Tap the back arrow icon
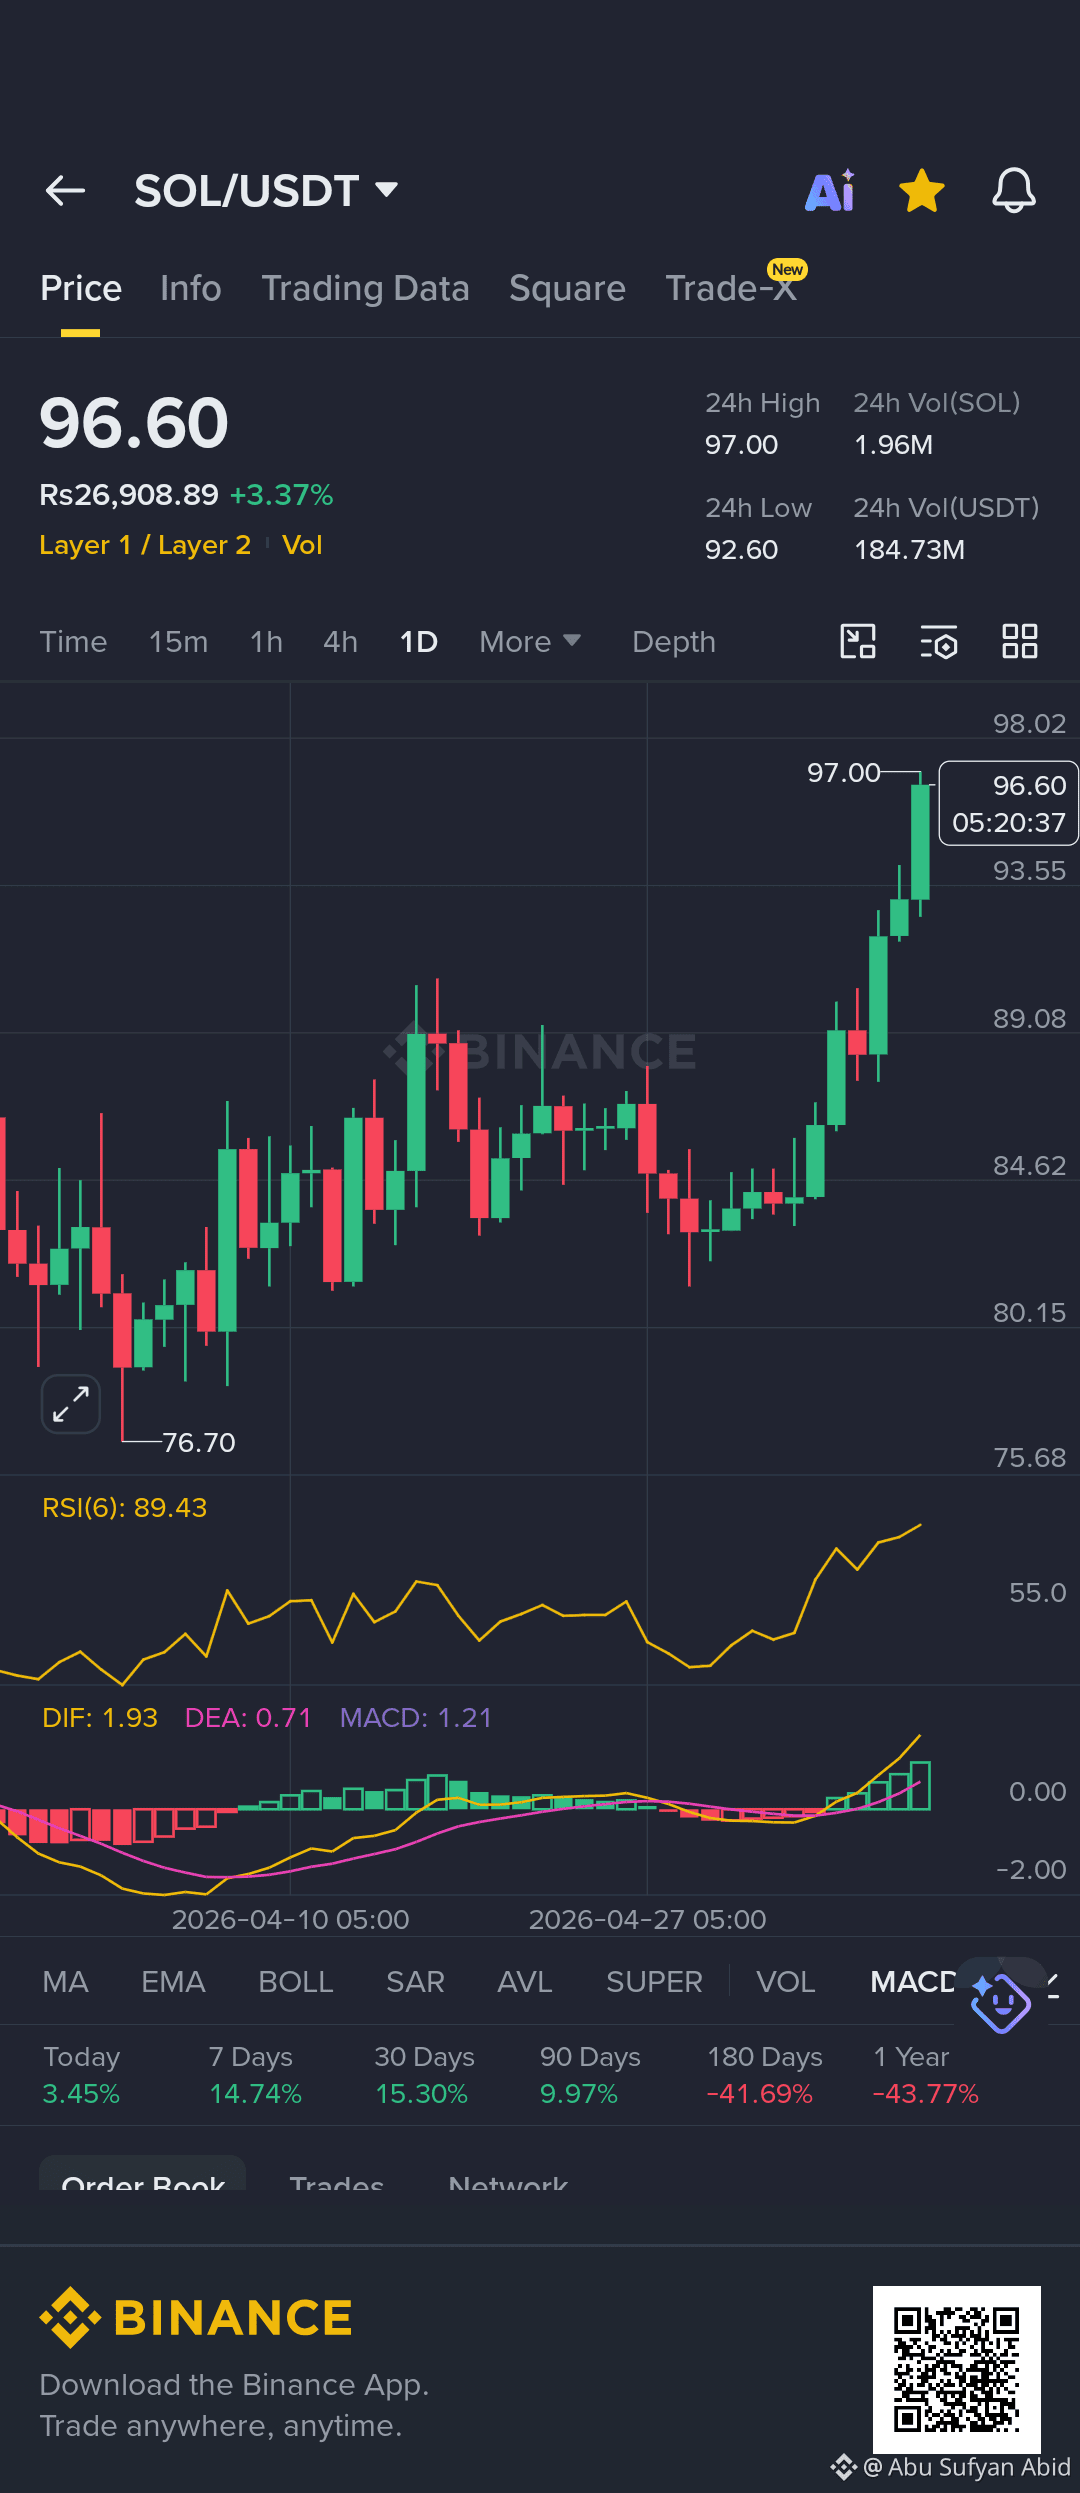 (65, 190)
